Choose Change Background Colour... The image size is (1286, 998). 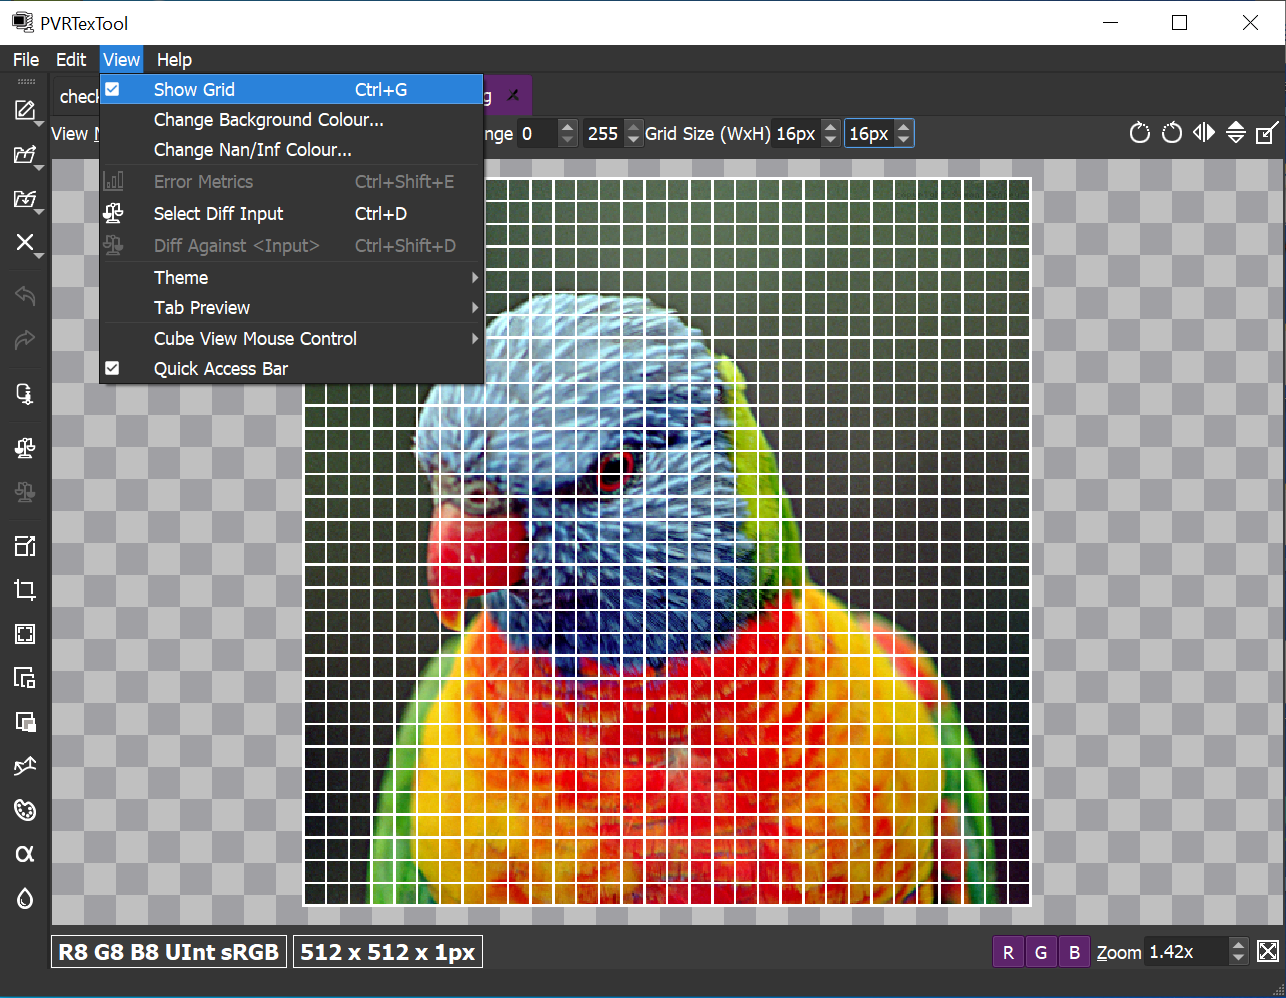pos(292,119)
